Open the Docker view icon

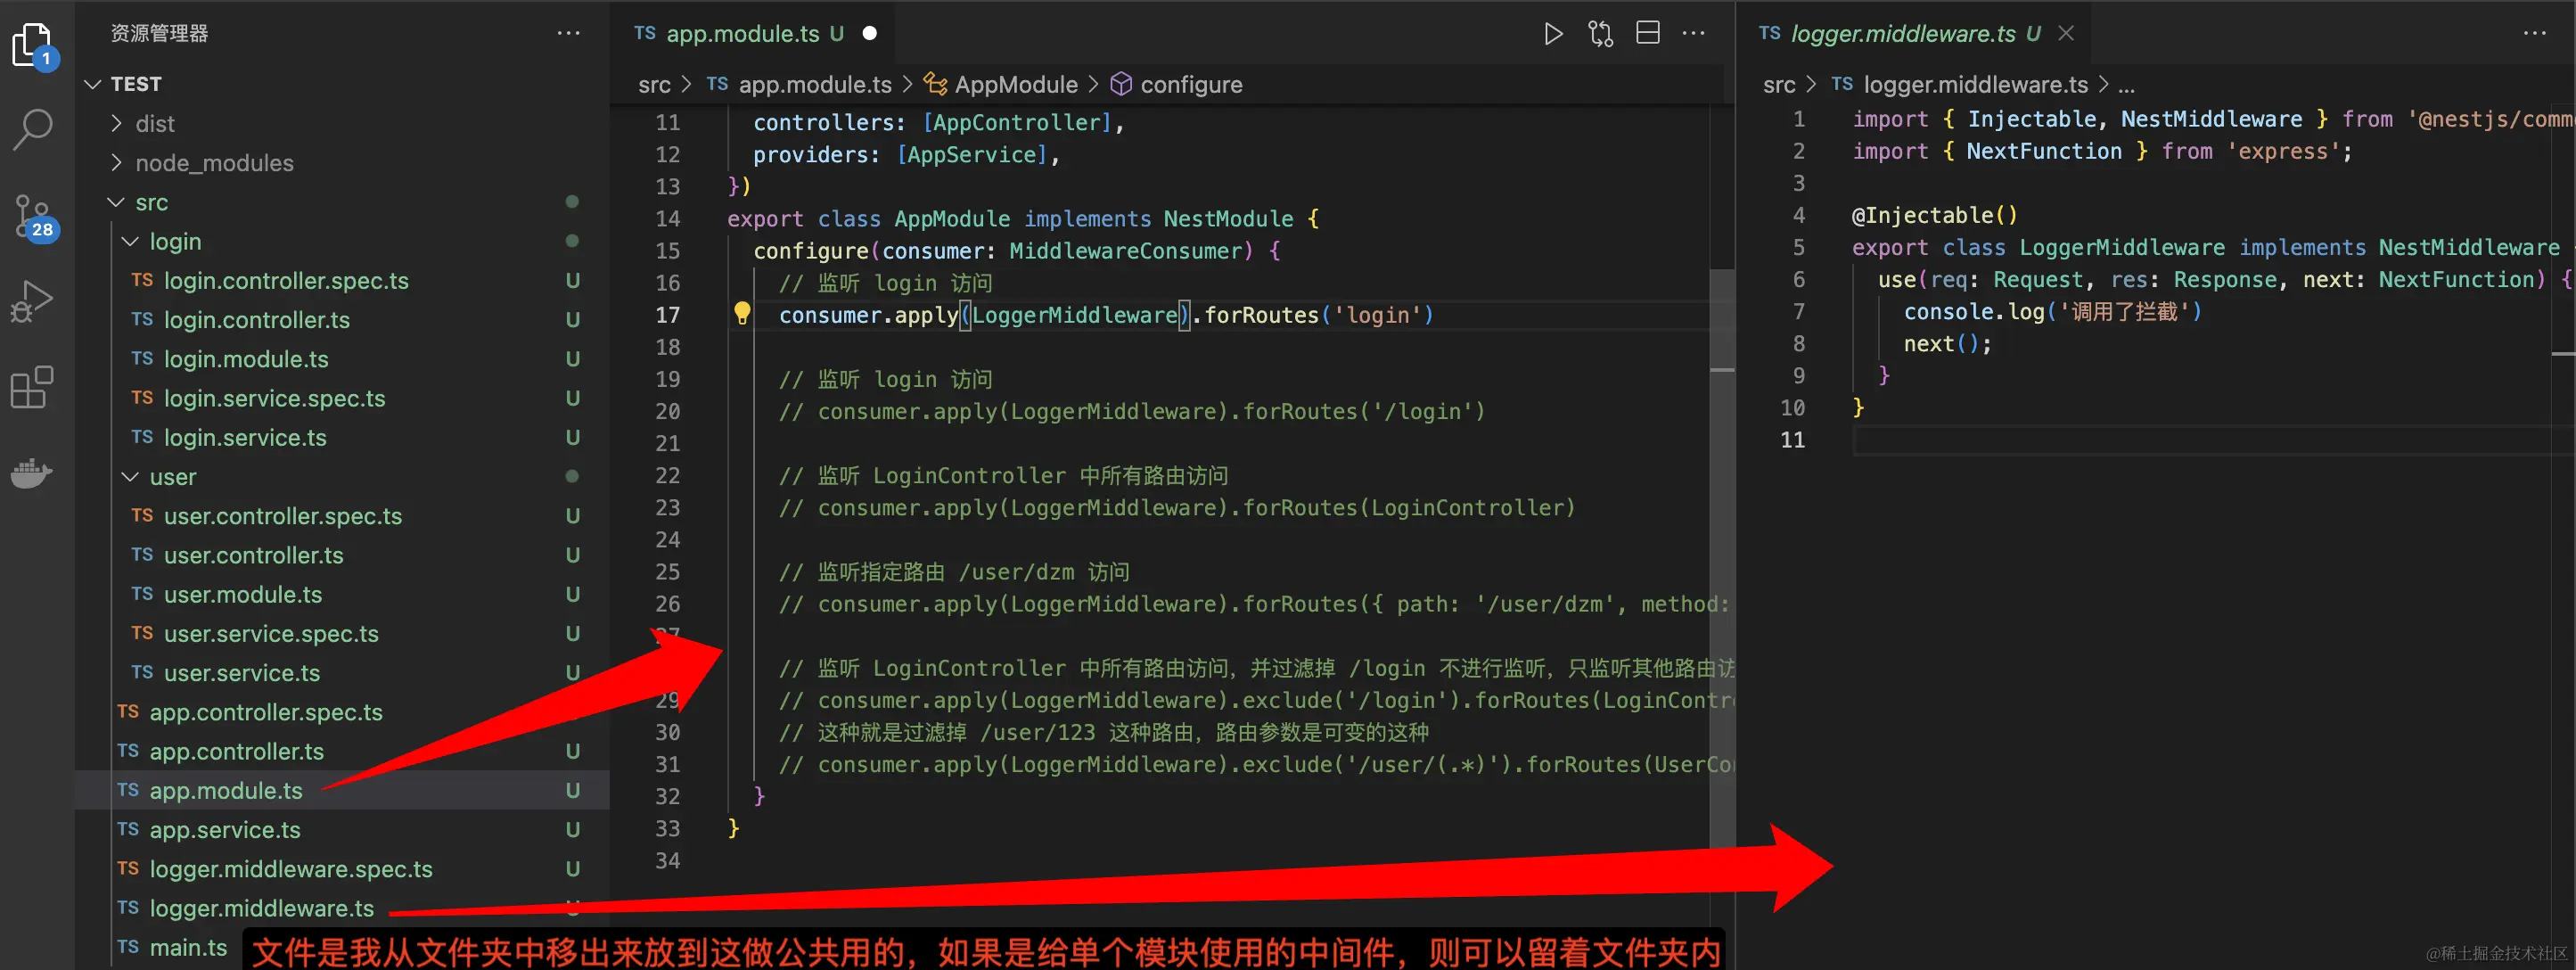click(x=32, y=472)
